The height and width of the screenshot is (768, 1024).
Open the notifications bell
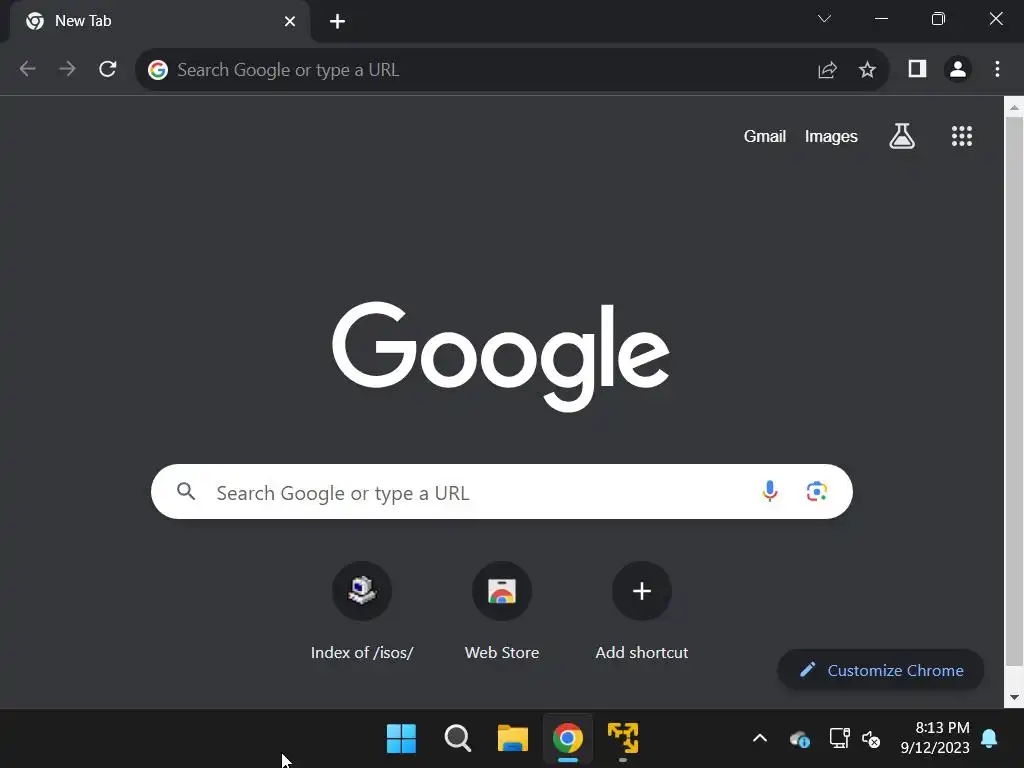pyautogui.click(x=989, y=738)
